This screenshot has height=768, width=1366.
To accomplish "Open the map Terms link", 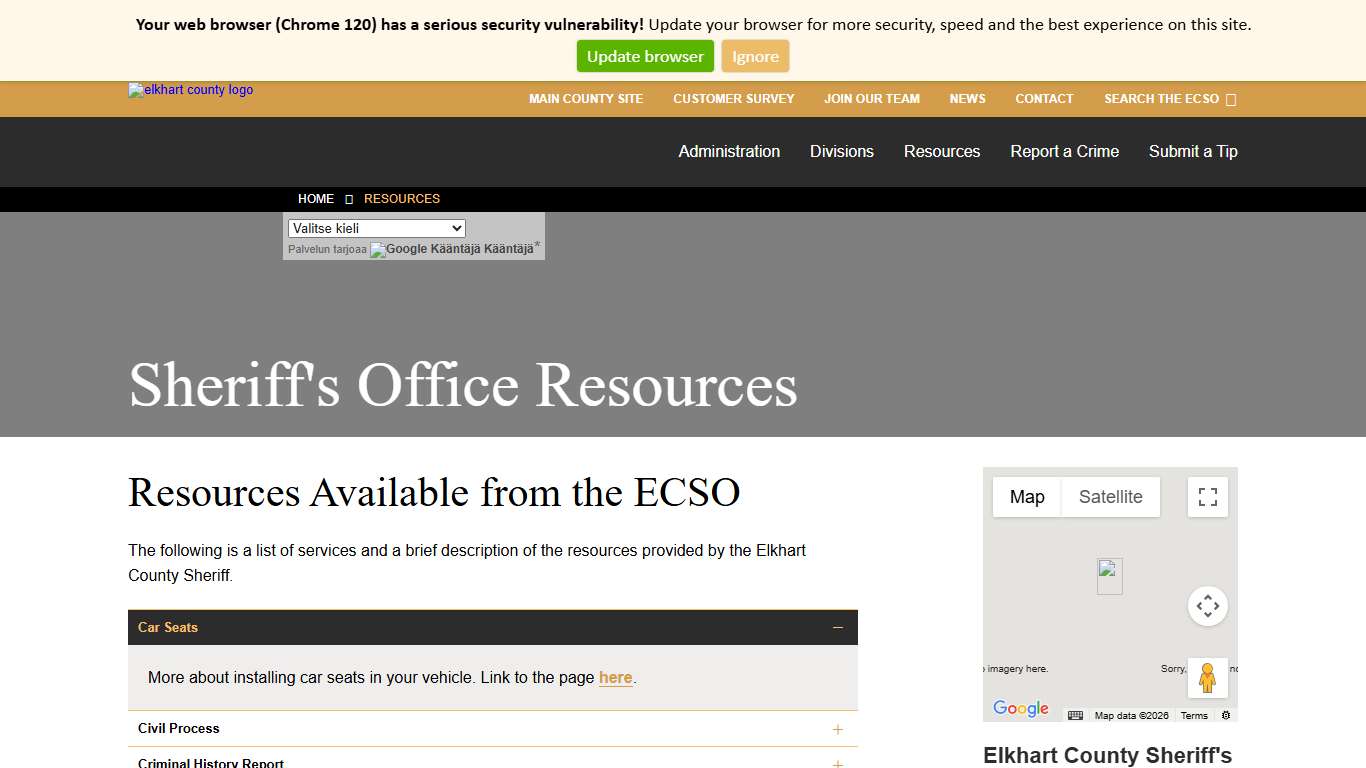I will [x=1194, y=715].
